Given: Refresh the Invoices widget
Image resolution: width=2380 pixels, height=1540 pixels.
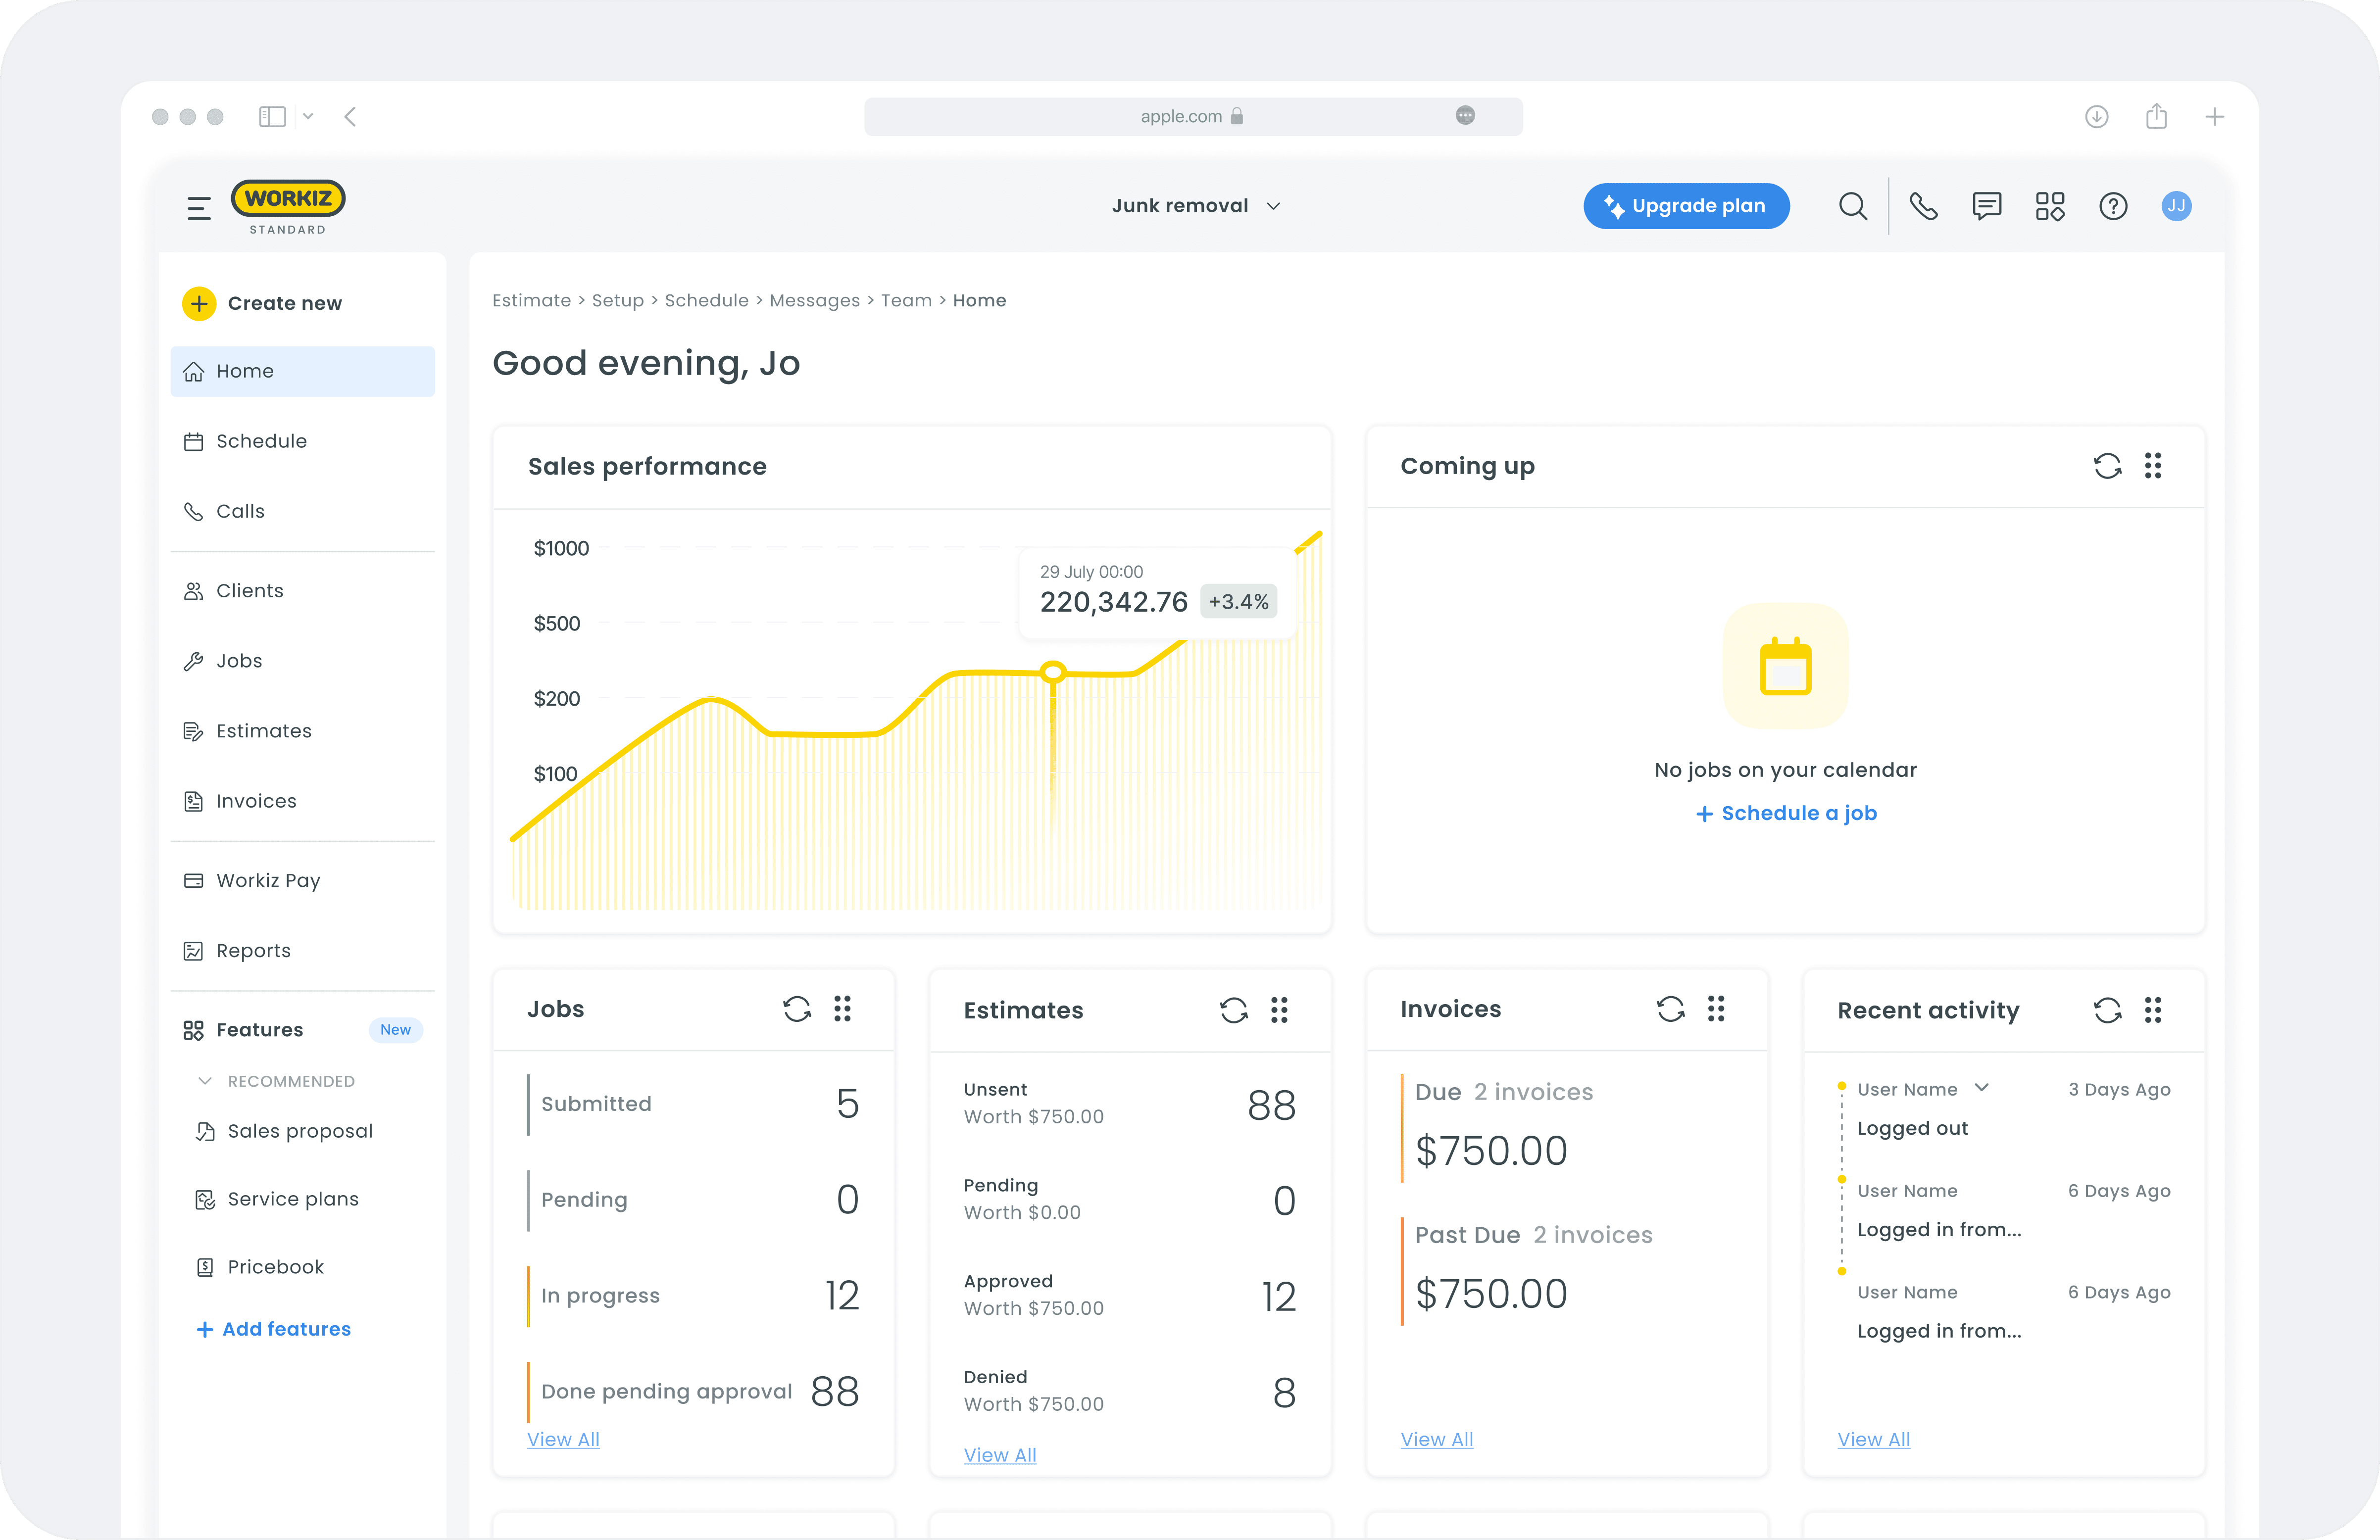Looking at the screenshot, I should click(x=1670, y=1009).
